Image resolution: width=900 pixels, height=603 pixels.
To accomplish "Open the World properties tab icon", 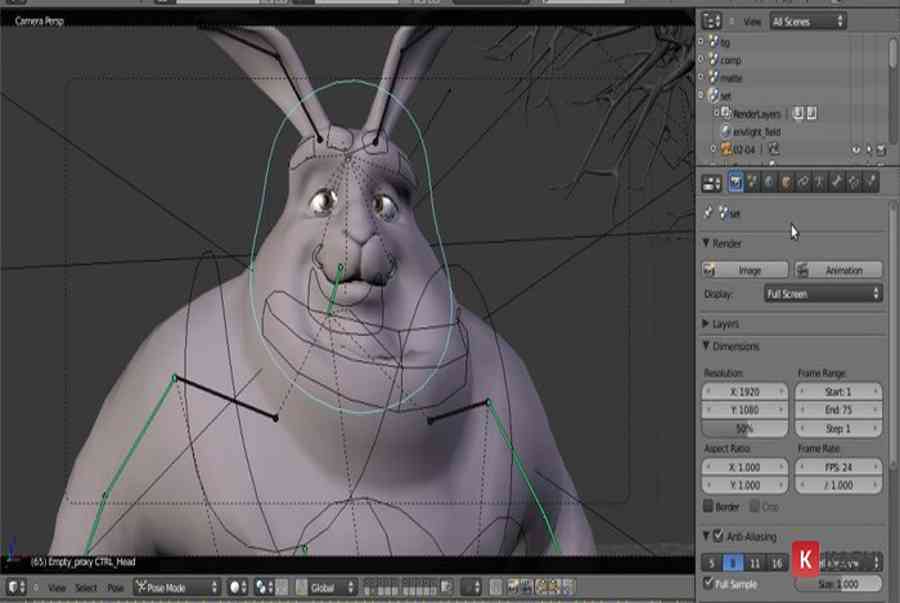I will coord(769,183).
